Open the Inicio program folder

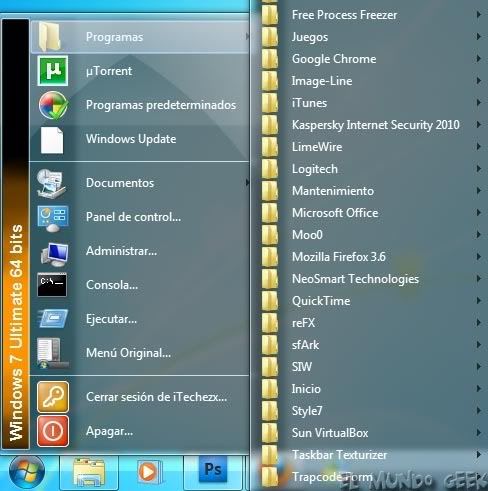pos(371,389)
